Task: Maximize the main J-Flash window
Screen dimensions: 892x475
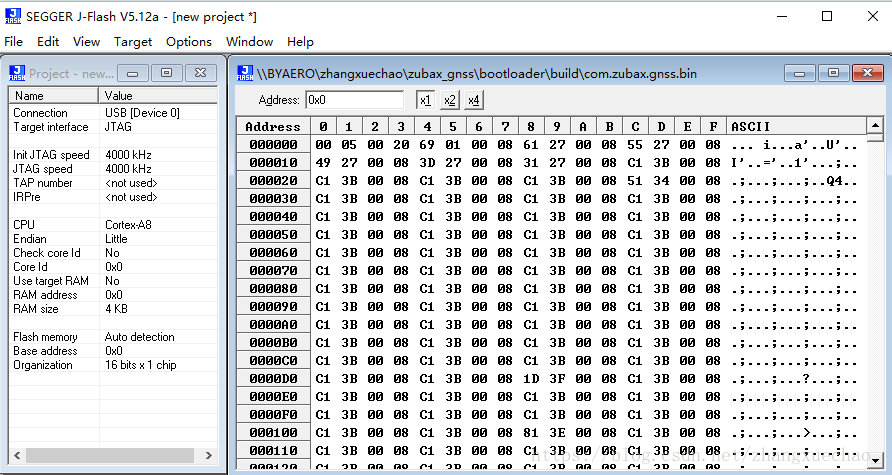Action: pos(827,16)
